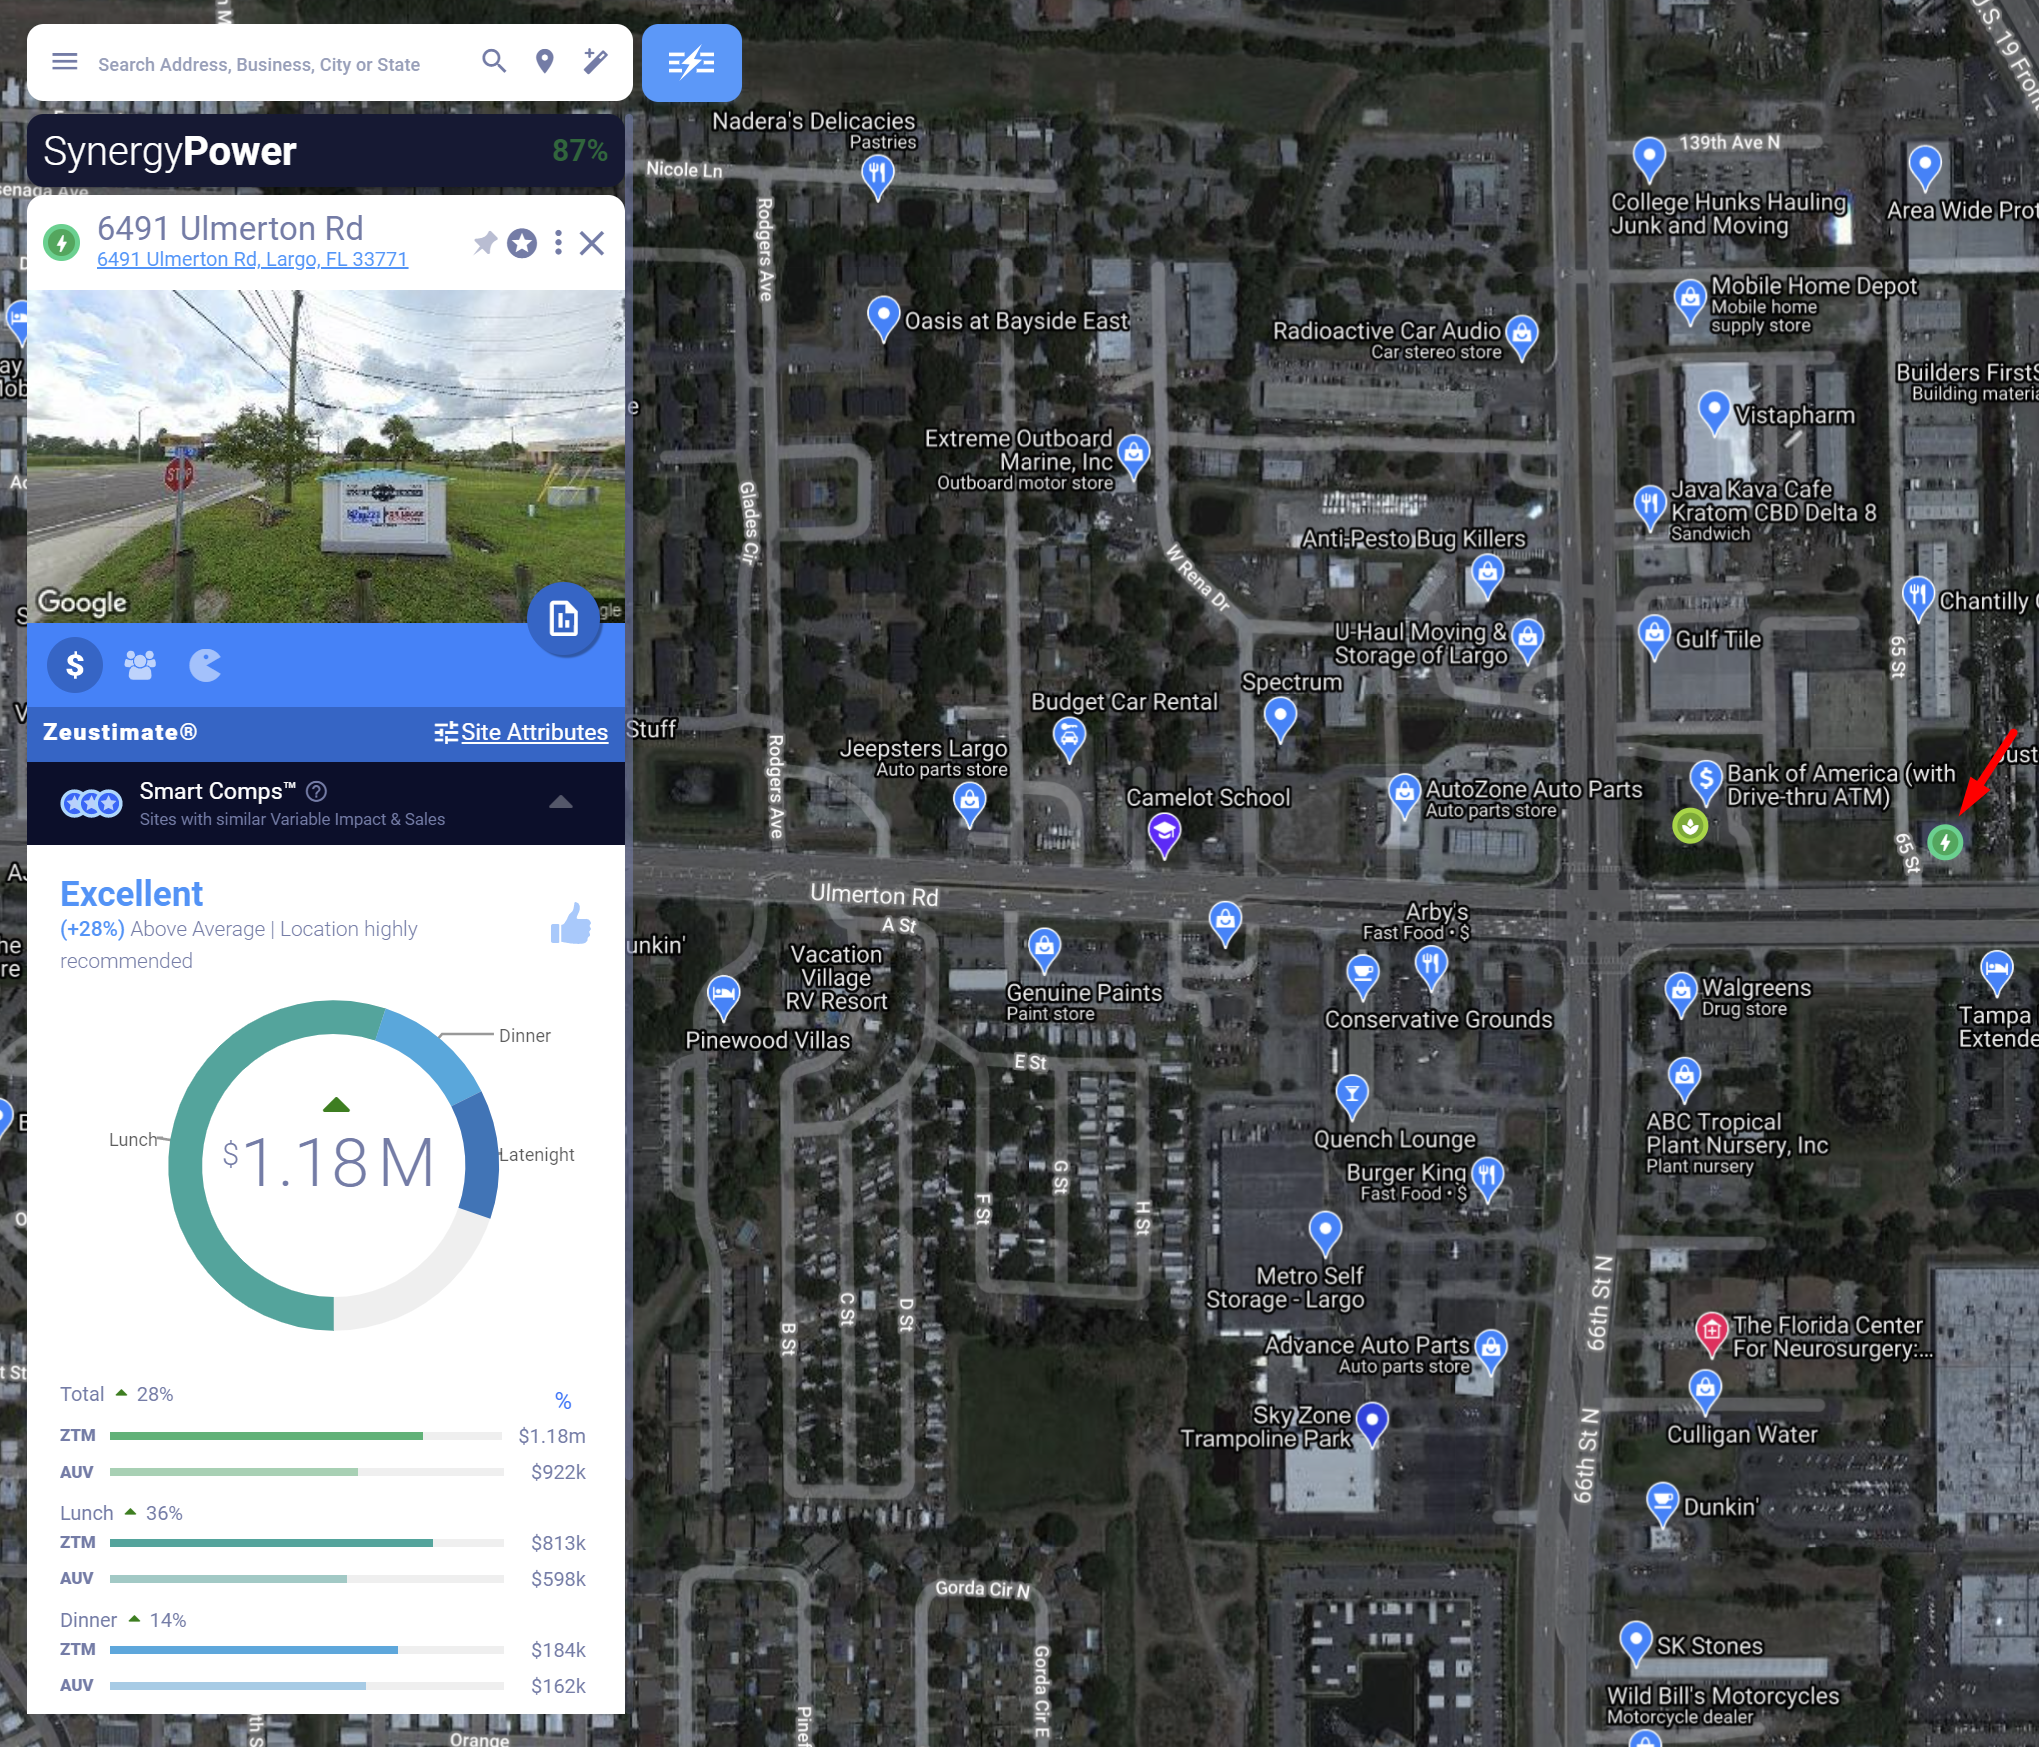Open the site report document button
This screenshot has height=1747, width=2039.
[564, 619]
